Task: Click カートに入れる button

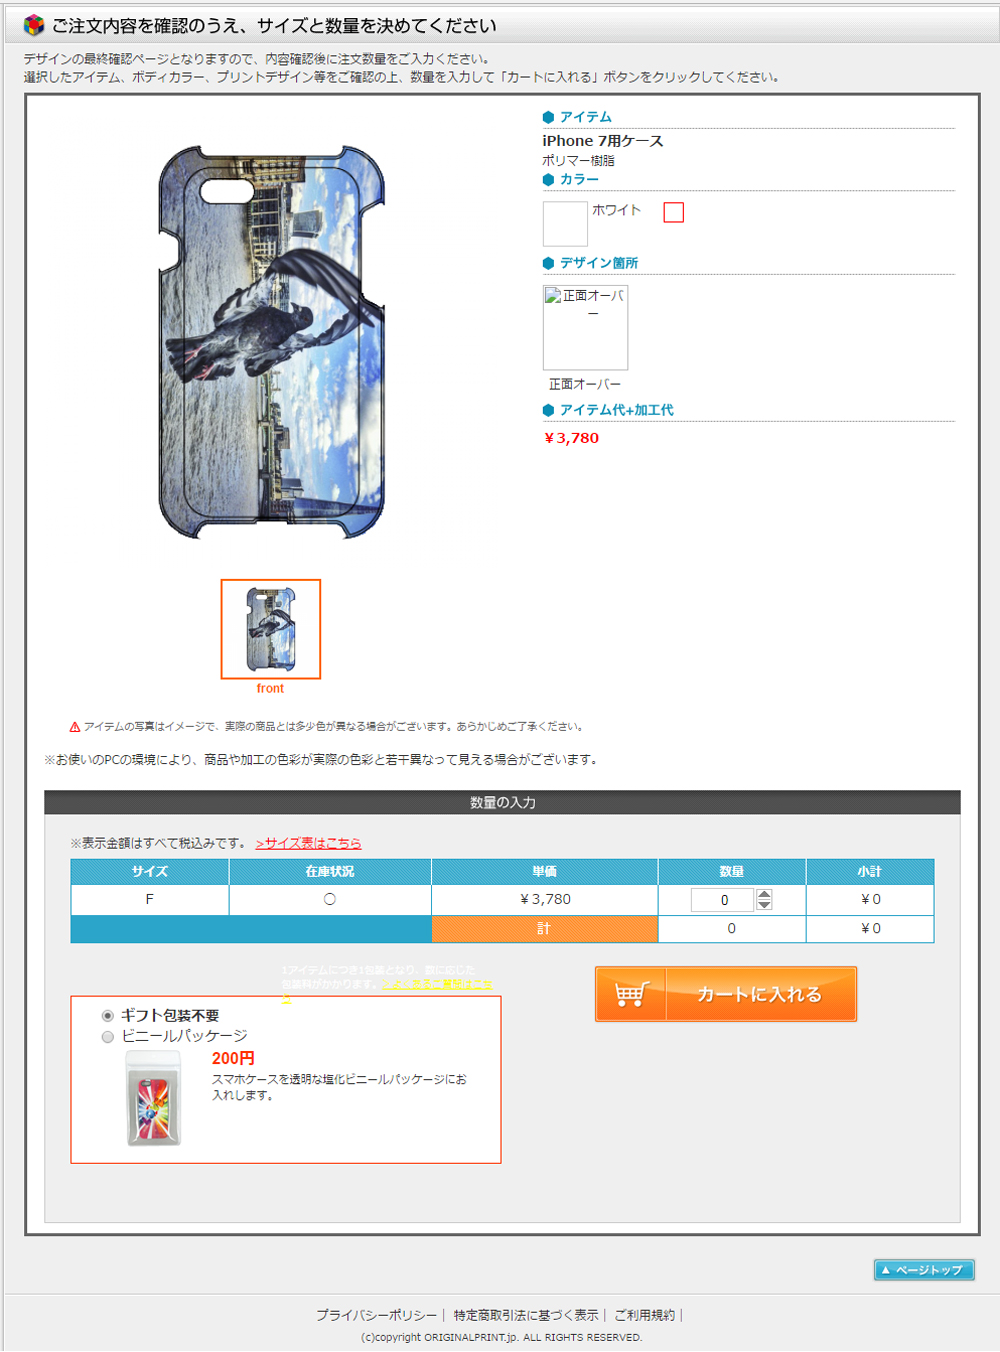Action: pos(726,994)
